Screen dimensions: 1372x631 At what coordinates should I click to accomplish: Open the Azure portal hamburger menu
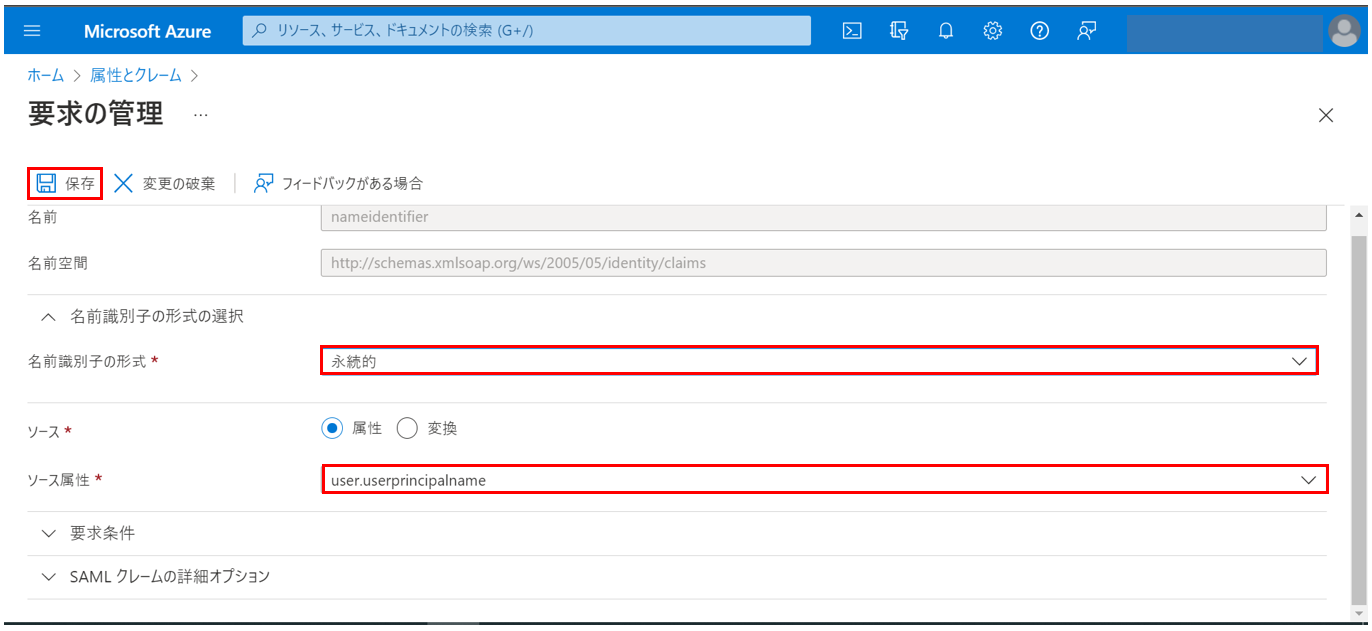(32, 31)
